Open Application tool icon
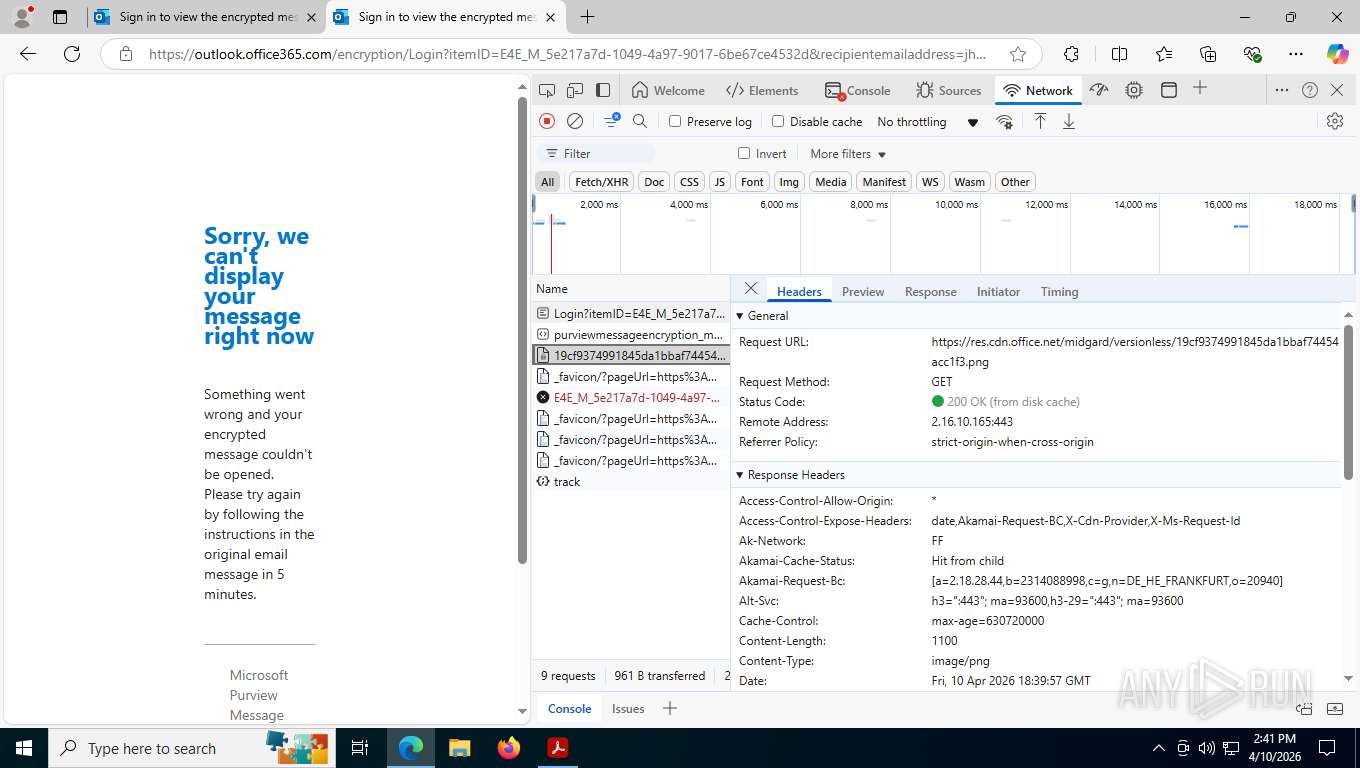This screenshot has width=1360, height=768. click(x=1169, y=90)
